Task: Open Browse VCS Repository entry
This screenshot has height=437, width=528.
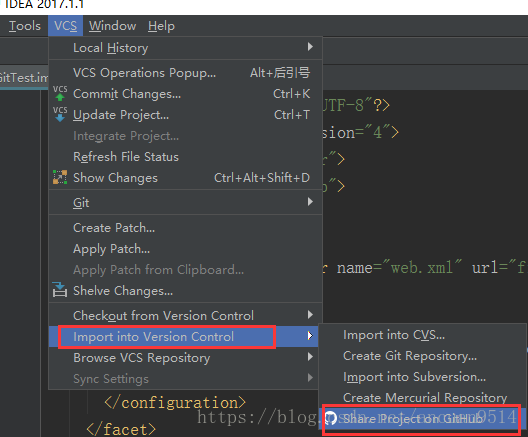Action: tap(184, 358)
